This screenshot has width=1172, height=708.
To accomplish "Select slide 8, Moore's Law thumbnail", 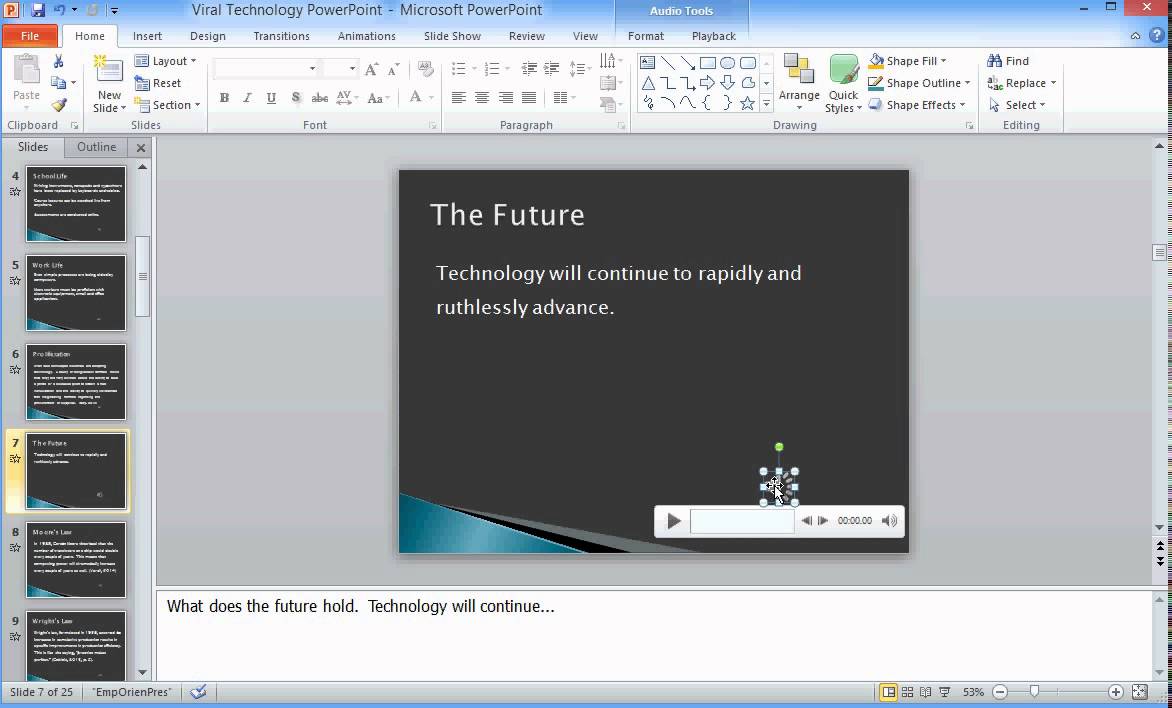I will [77, 560].
